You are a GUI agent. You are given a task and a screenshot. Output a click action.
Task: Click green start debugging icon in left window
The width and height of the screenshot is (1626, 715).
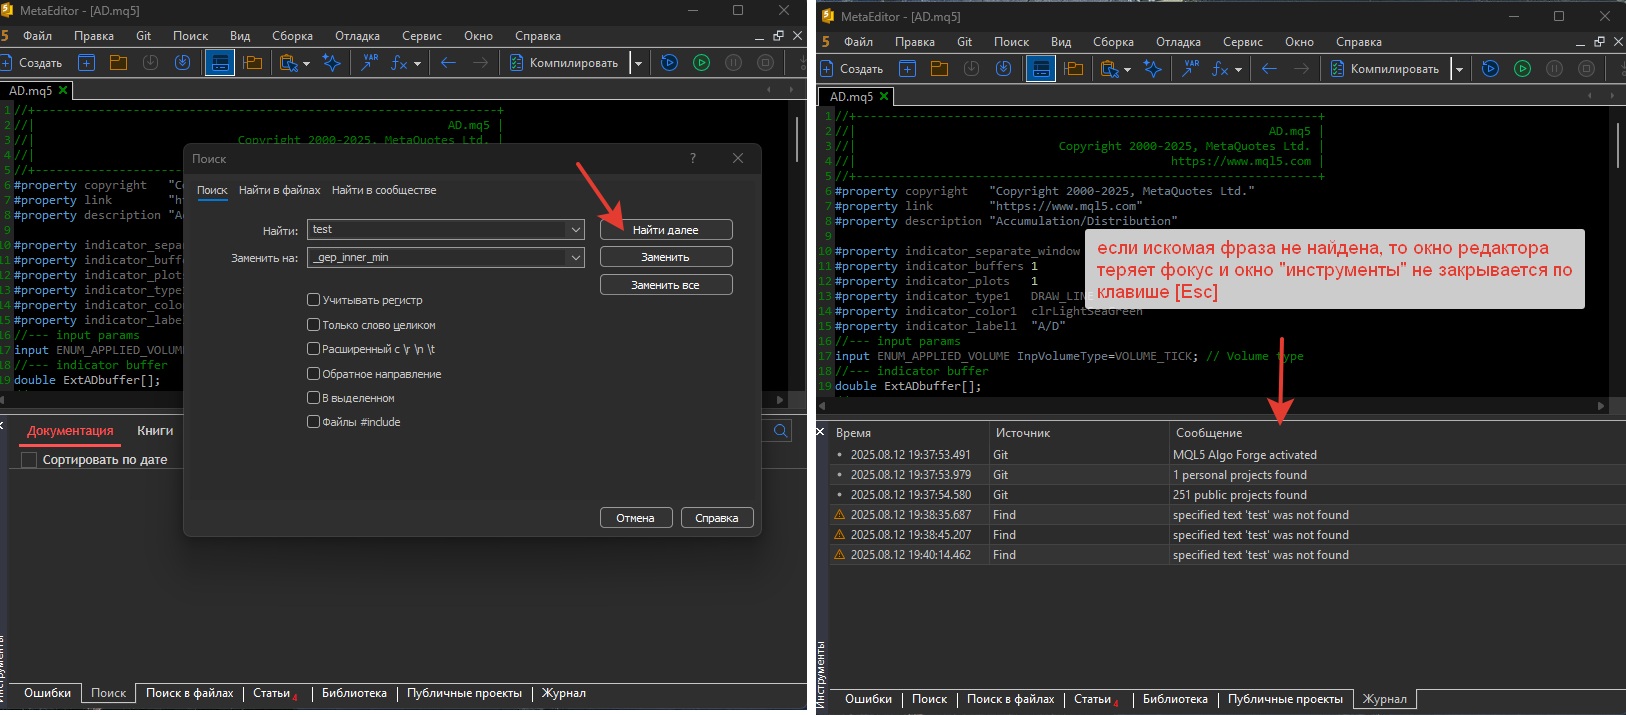point(701,63)
